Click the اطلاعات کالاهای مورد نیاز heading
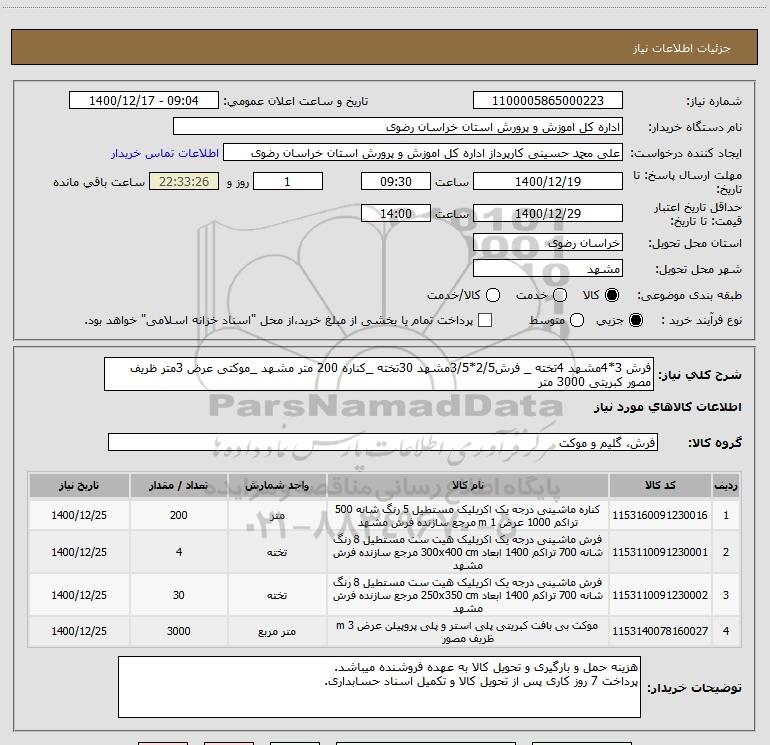Viewport: 770px width, 745px height. [668, 407]
